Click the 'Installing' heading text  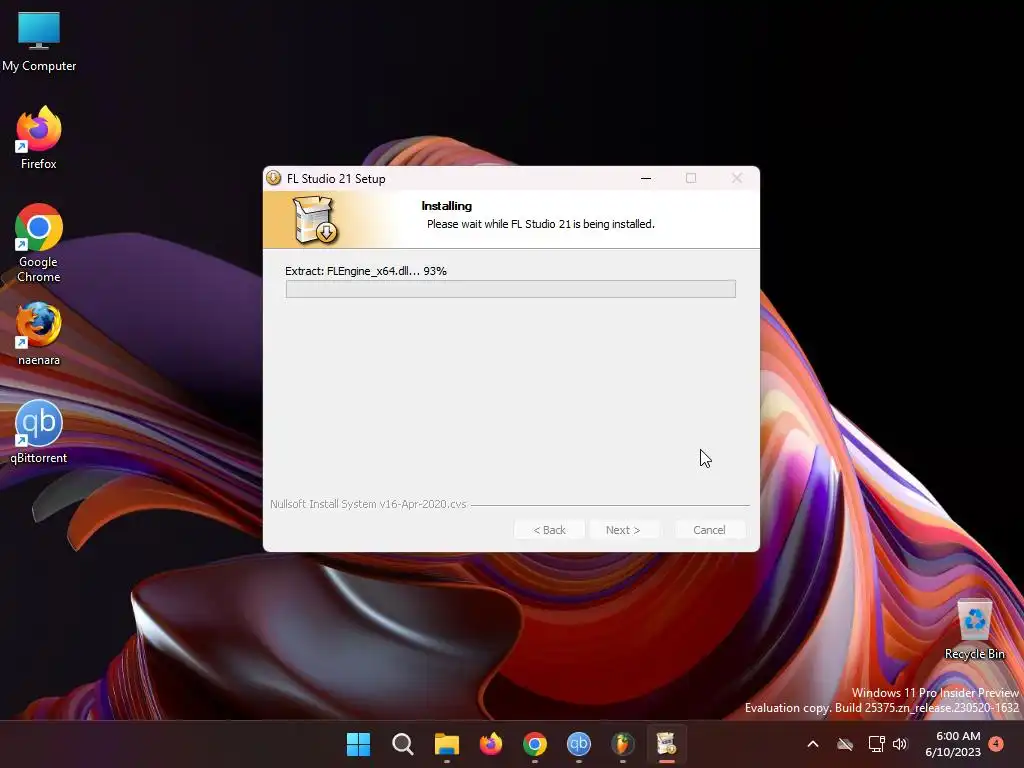tap(447, 206)
